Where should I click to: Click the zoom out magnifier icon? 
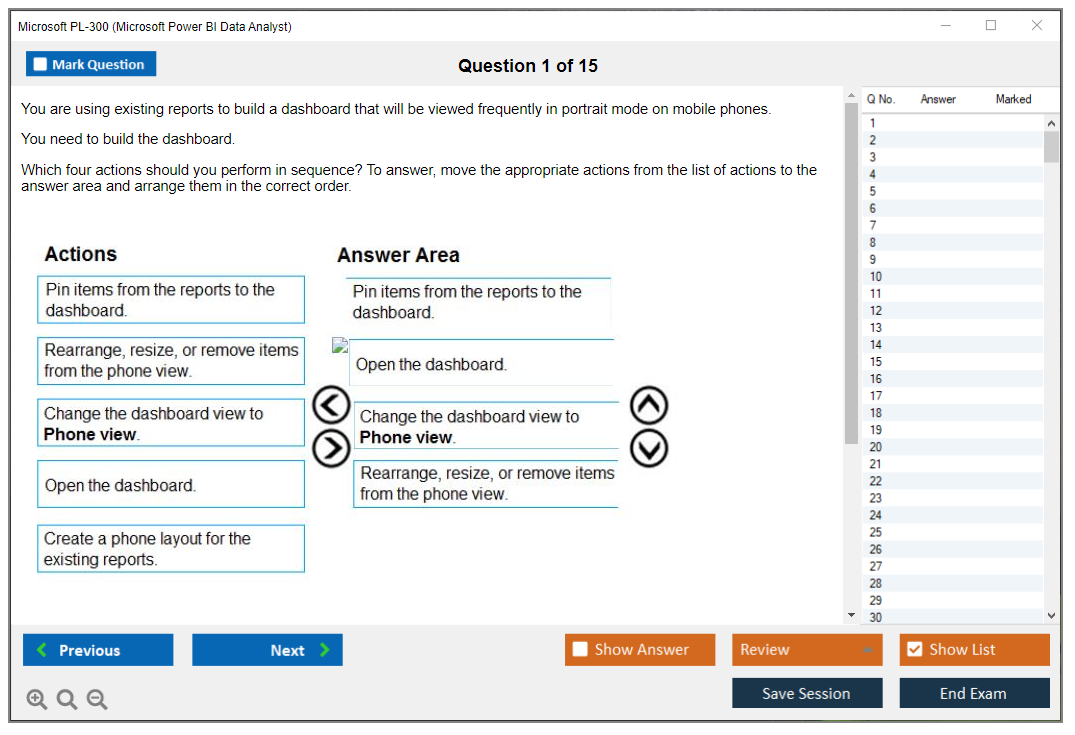coord(97,699)
